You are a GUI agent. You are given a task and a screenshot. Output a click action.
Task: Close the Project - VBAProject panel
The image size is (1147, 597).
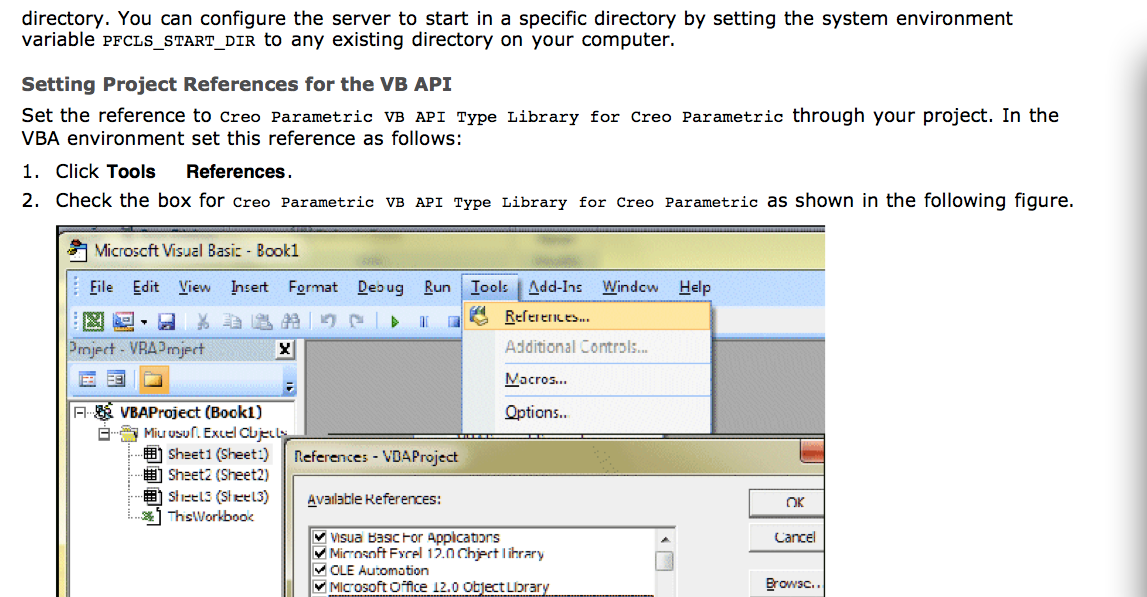(285, 349)
